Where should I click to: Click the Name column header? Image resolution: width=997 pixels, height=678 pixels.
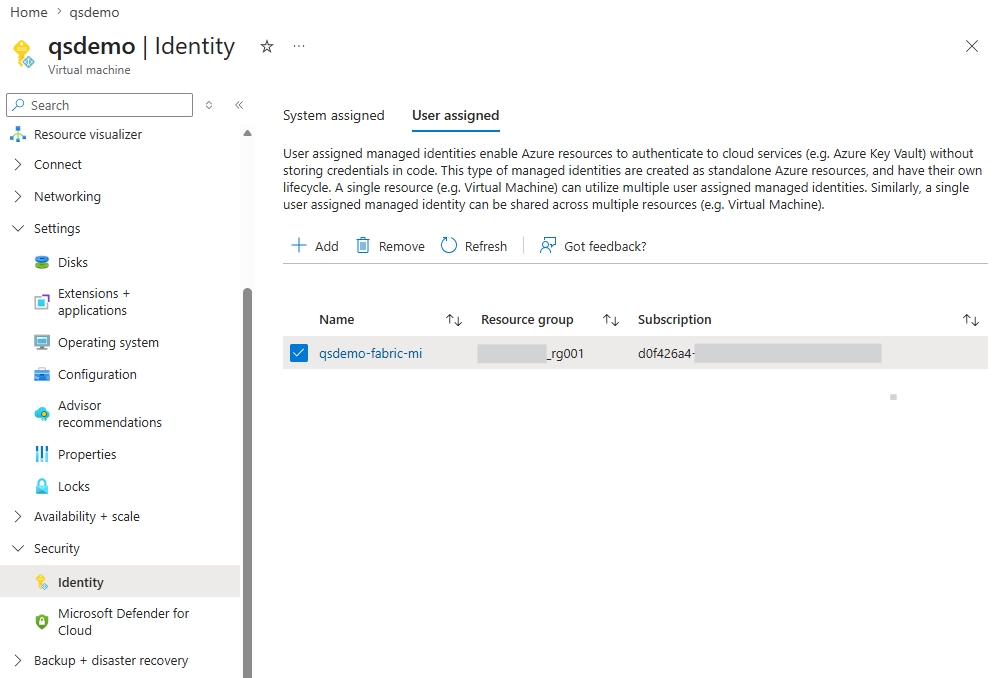(336, 320)
